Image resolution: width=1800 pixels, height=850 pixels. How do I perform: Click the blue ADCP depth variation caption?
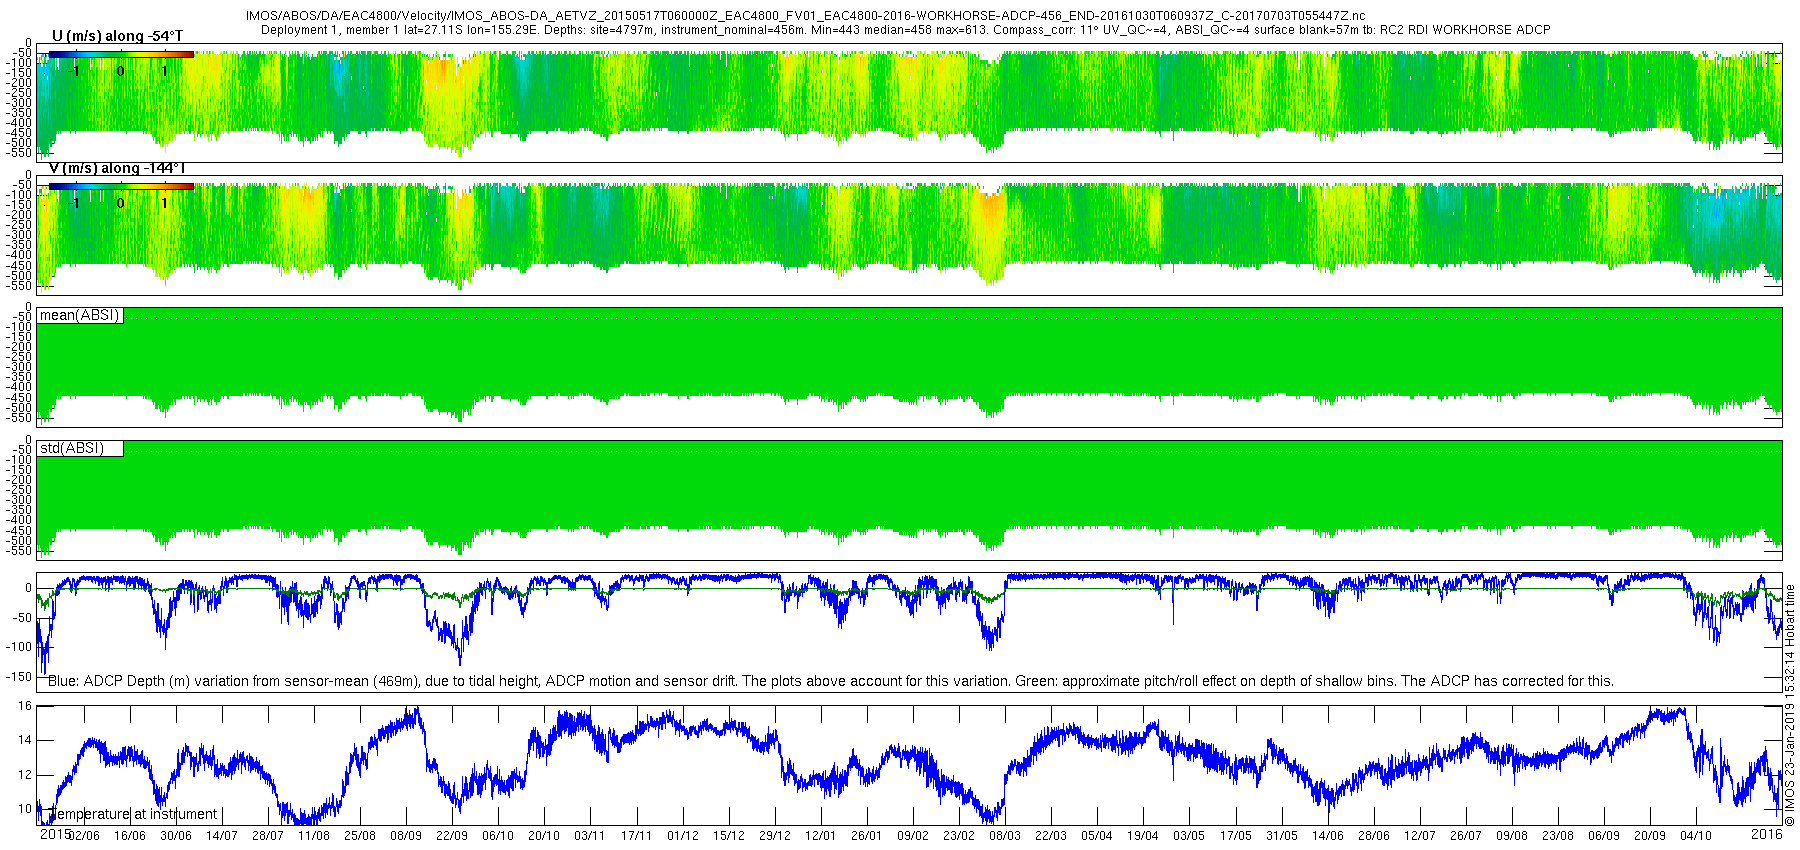click(831, 681)
